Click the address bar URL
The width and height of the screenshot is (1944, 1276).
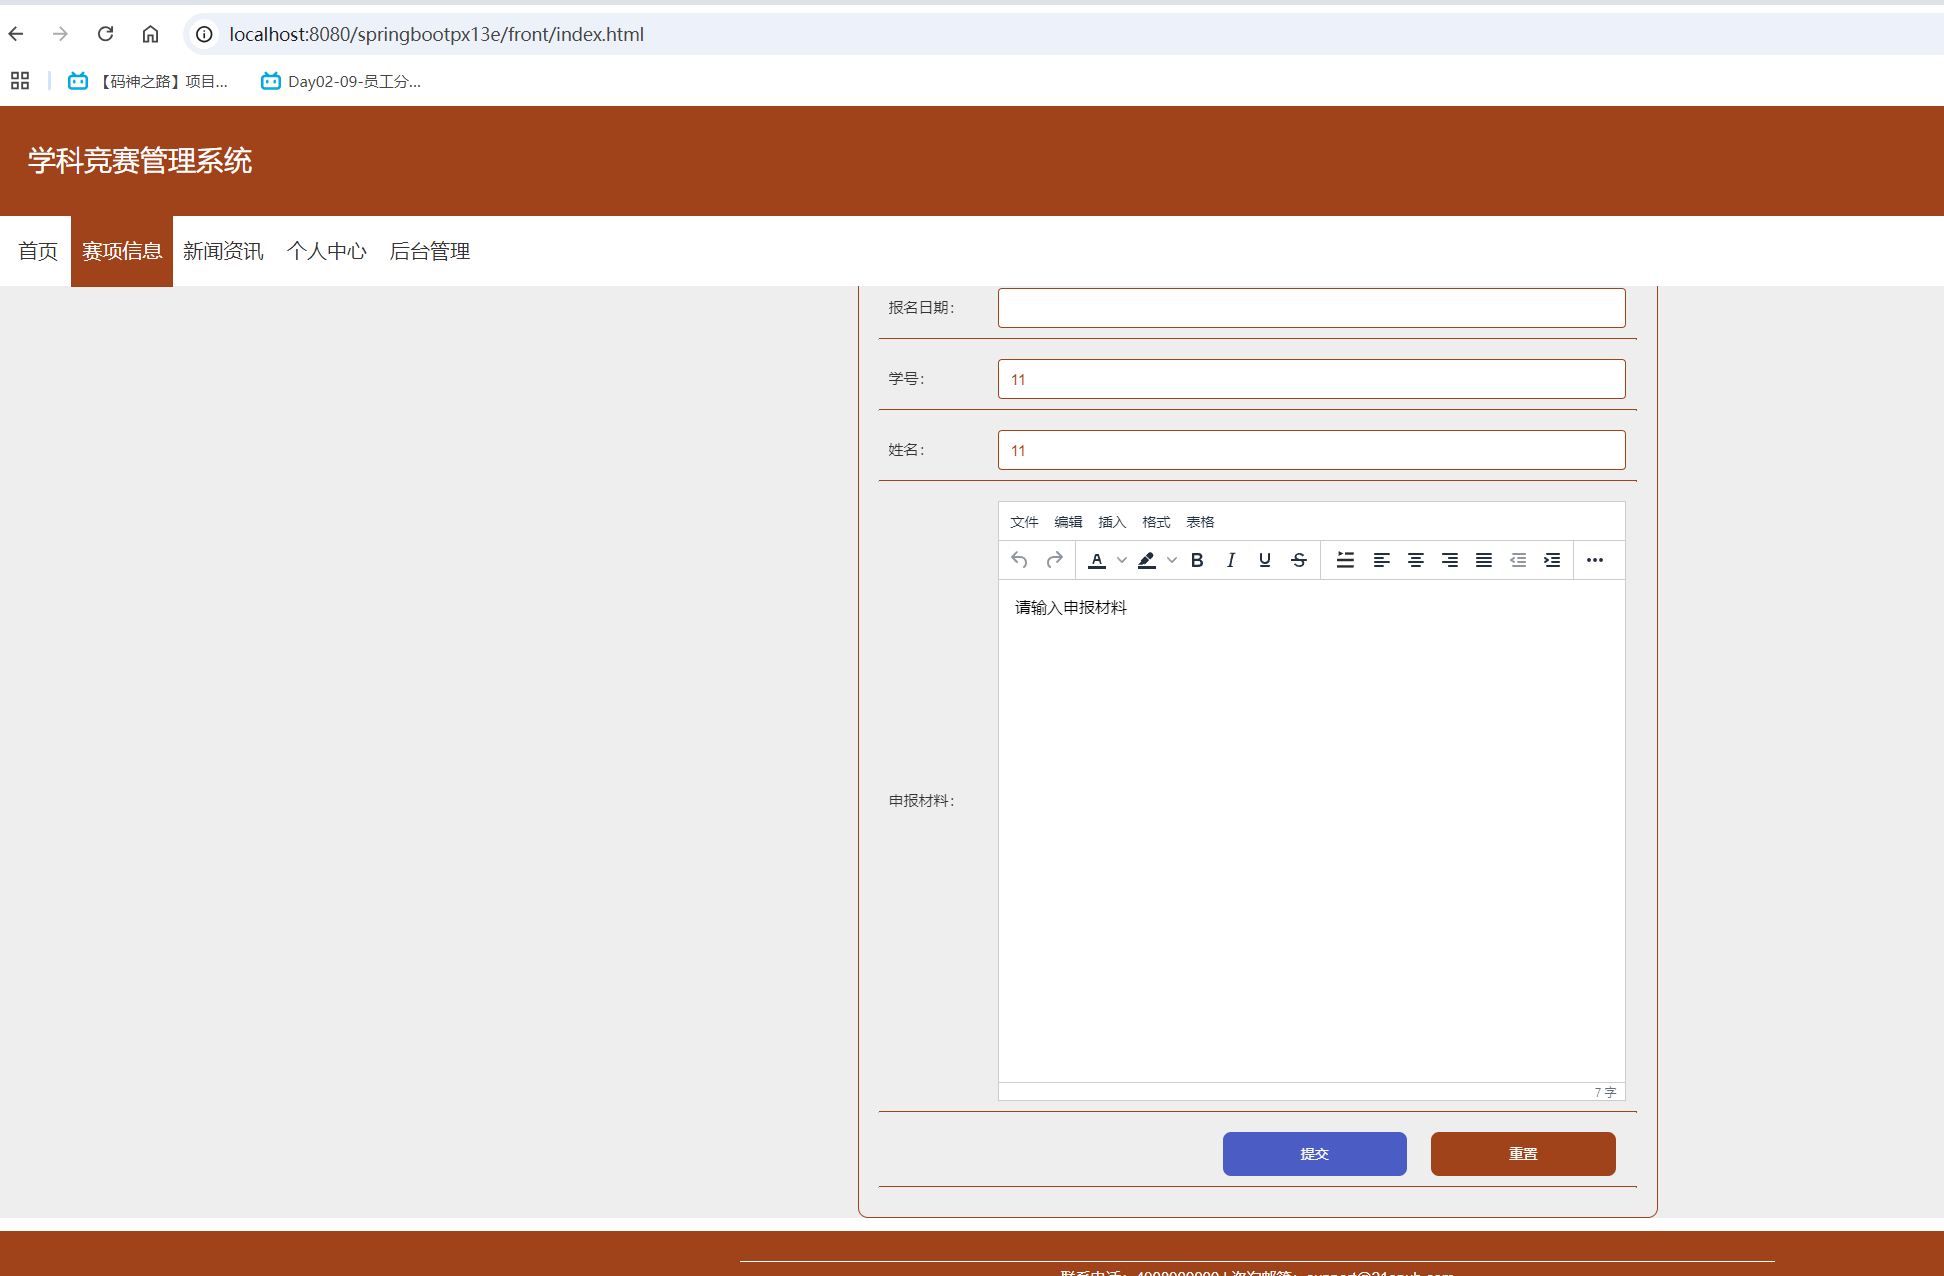(436, 34)
